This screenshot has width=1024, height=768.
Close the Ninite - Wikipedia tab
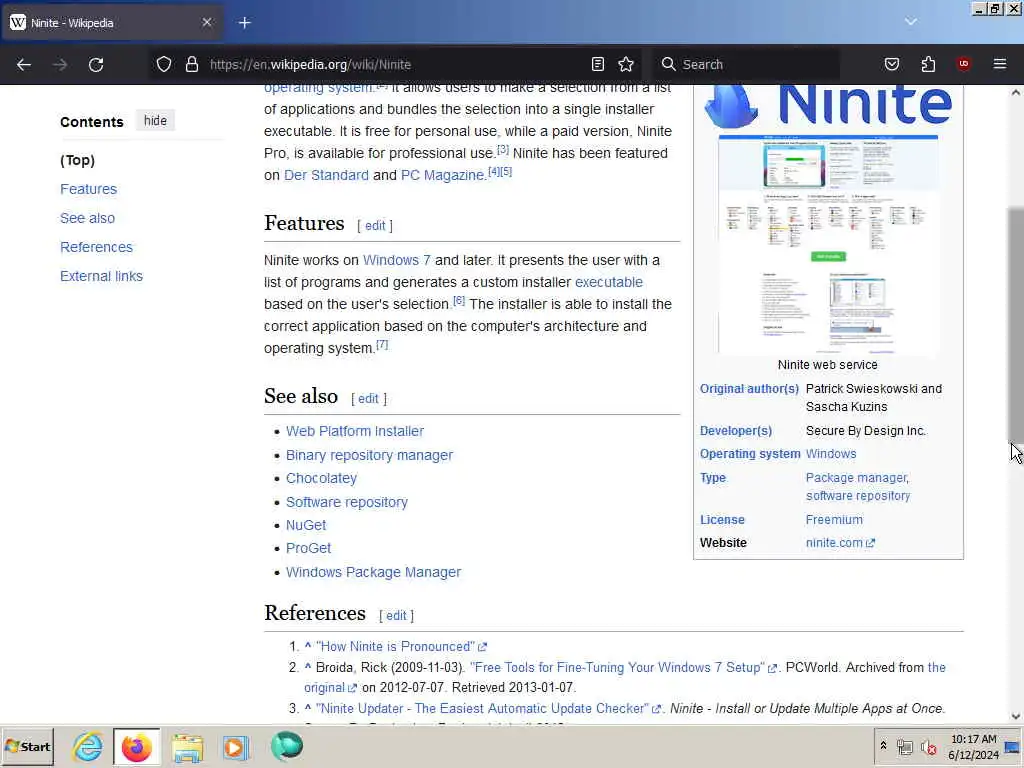pyautogui.click(x=206, y=22)
